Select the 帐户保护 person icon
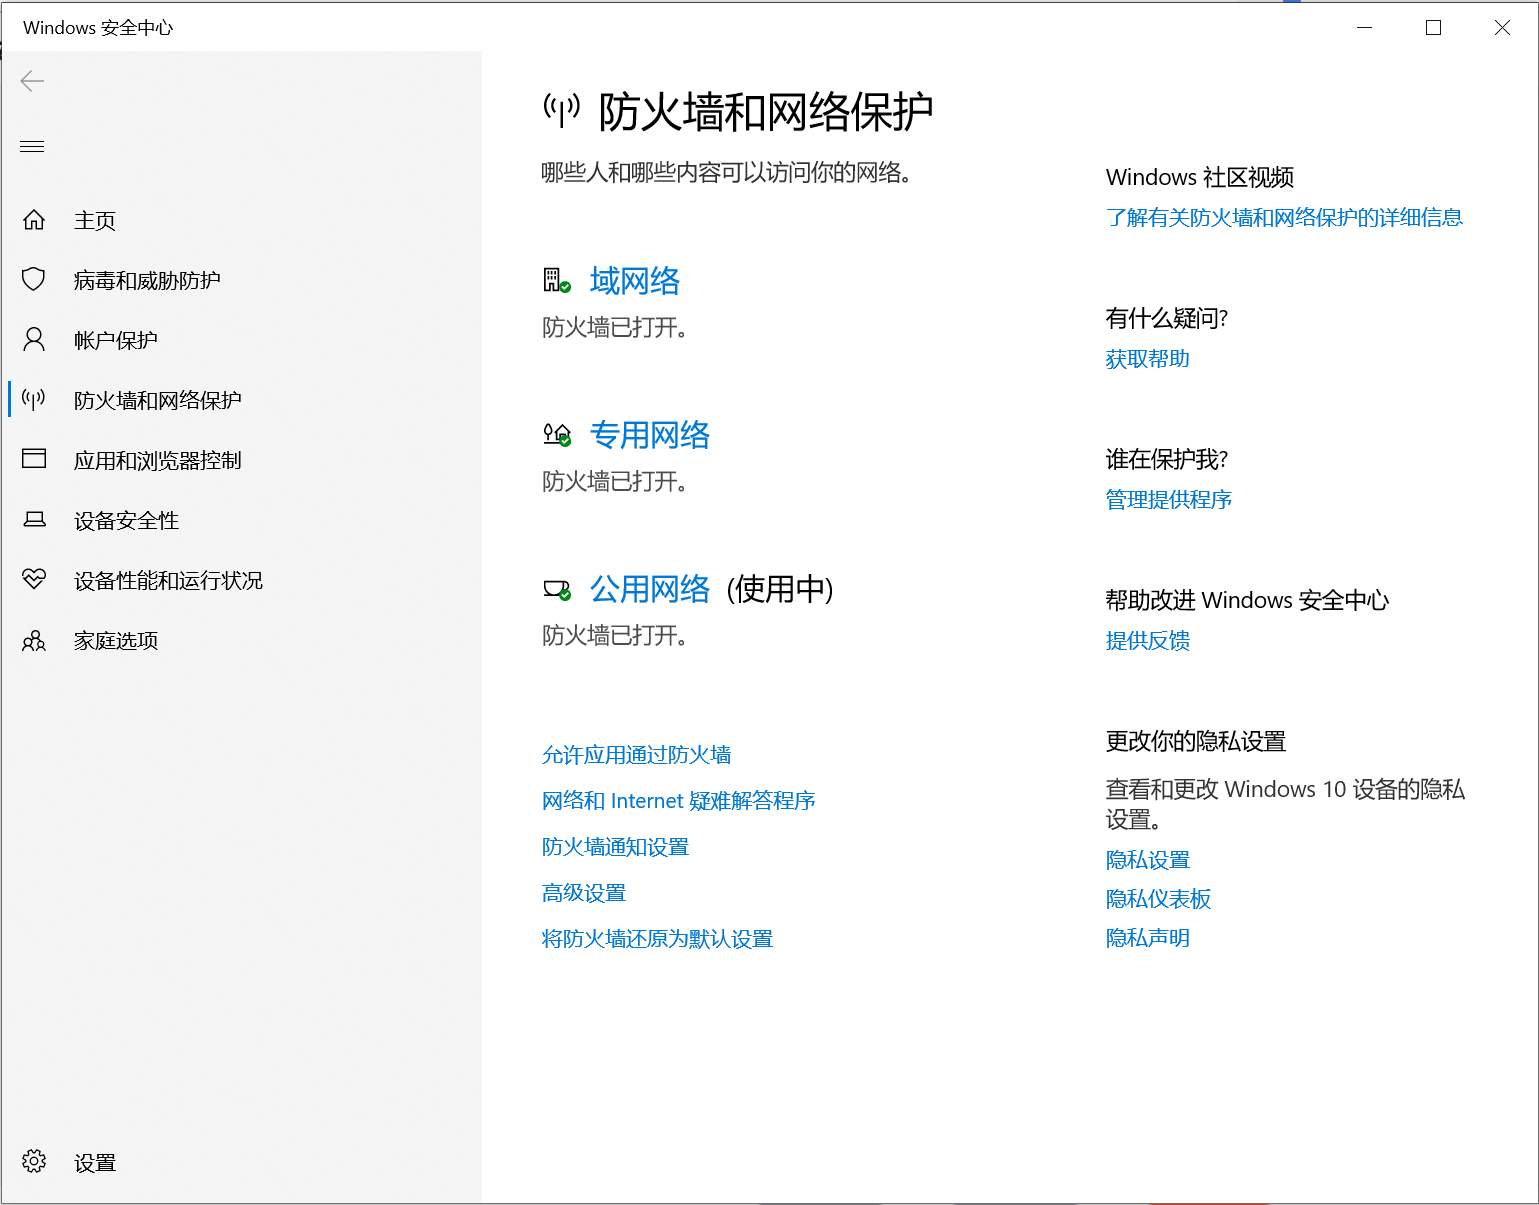 [33, 339]
